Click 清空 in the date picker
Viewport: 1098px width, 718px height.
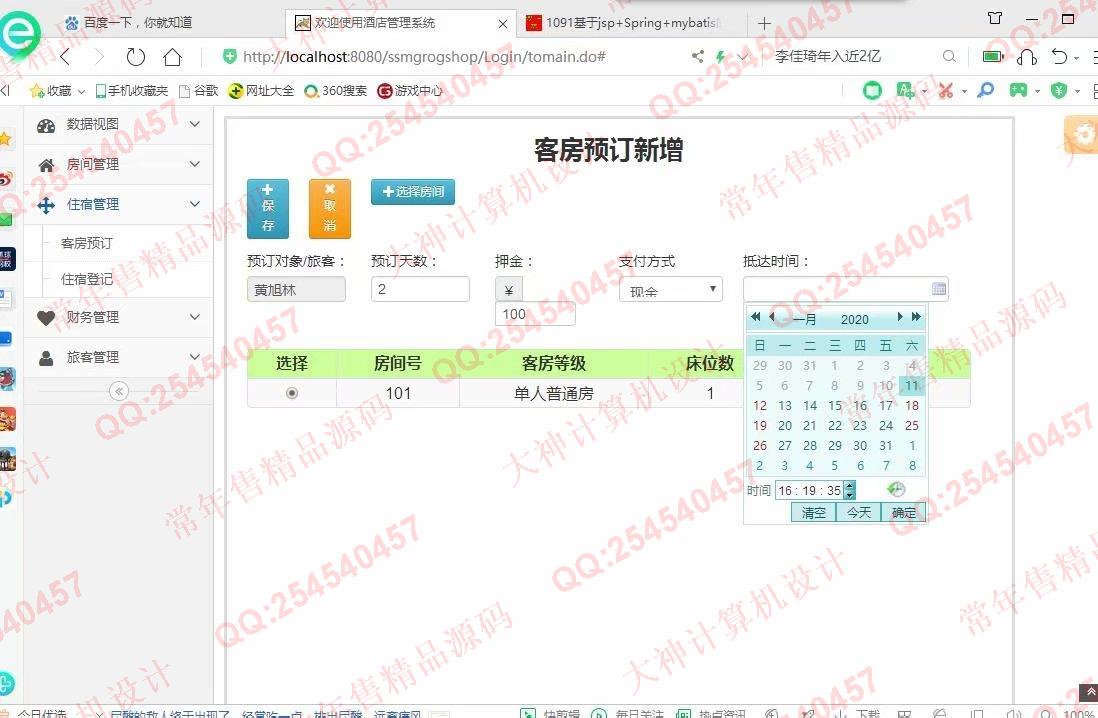[814, 512]
